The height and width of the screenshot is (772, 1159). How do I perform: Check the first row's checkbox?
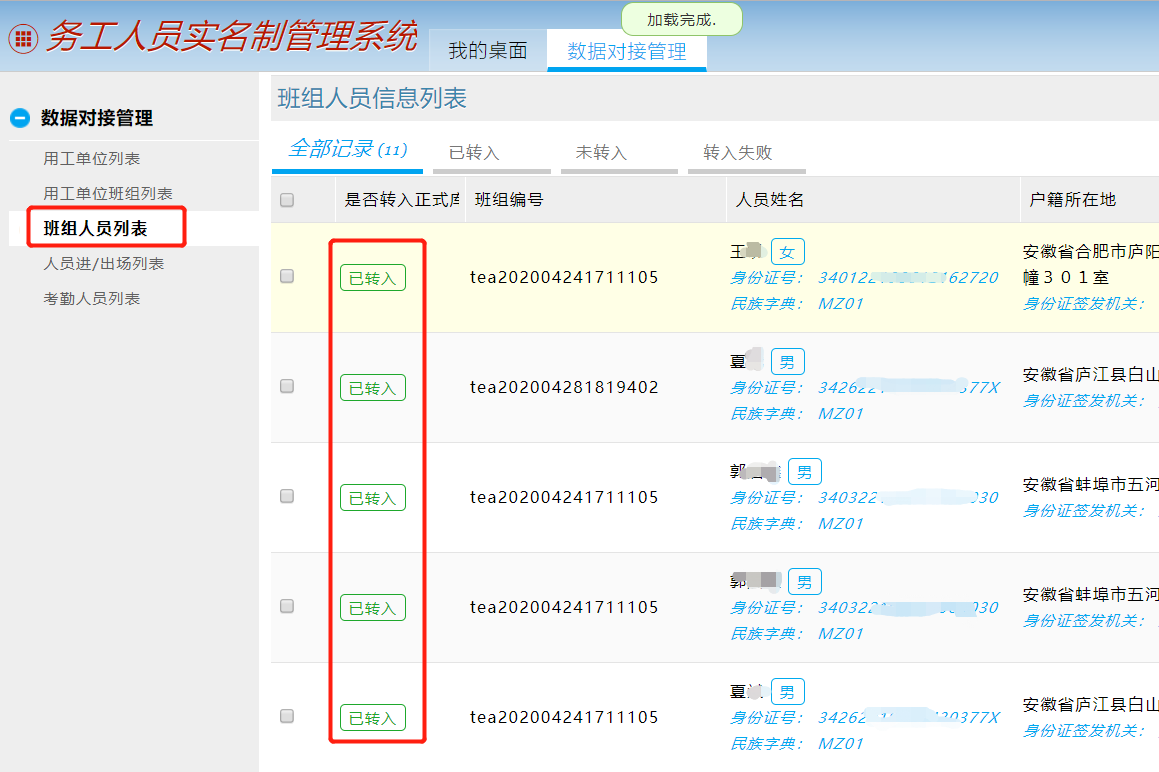287,277
